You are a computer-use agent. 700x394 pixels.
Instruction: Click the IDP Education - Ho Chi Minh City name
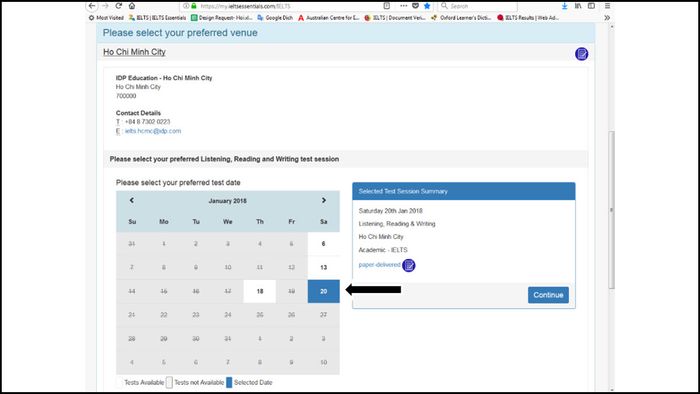(164, 78)
